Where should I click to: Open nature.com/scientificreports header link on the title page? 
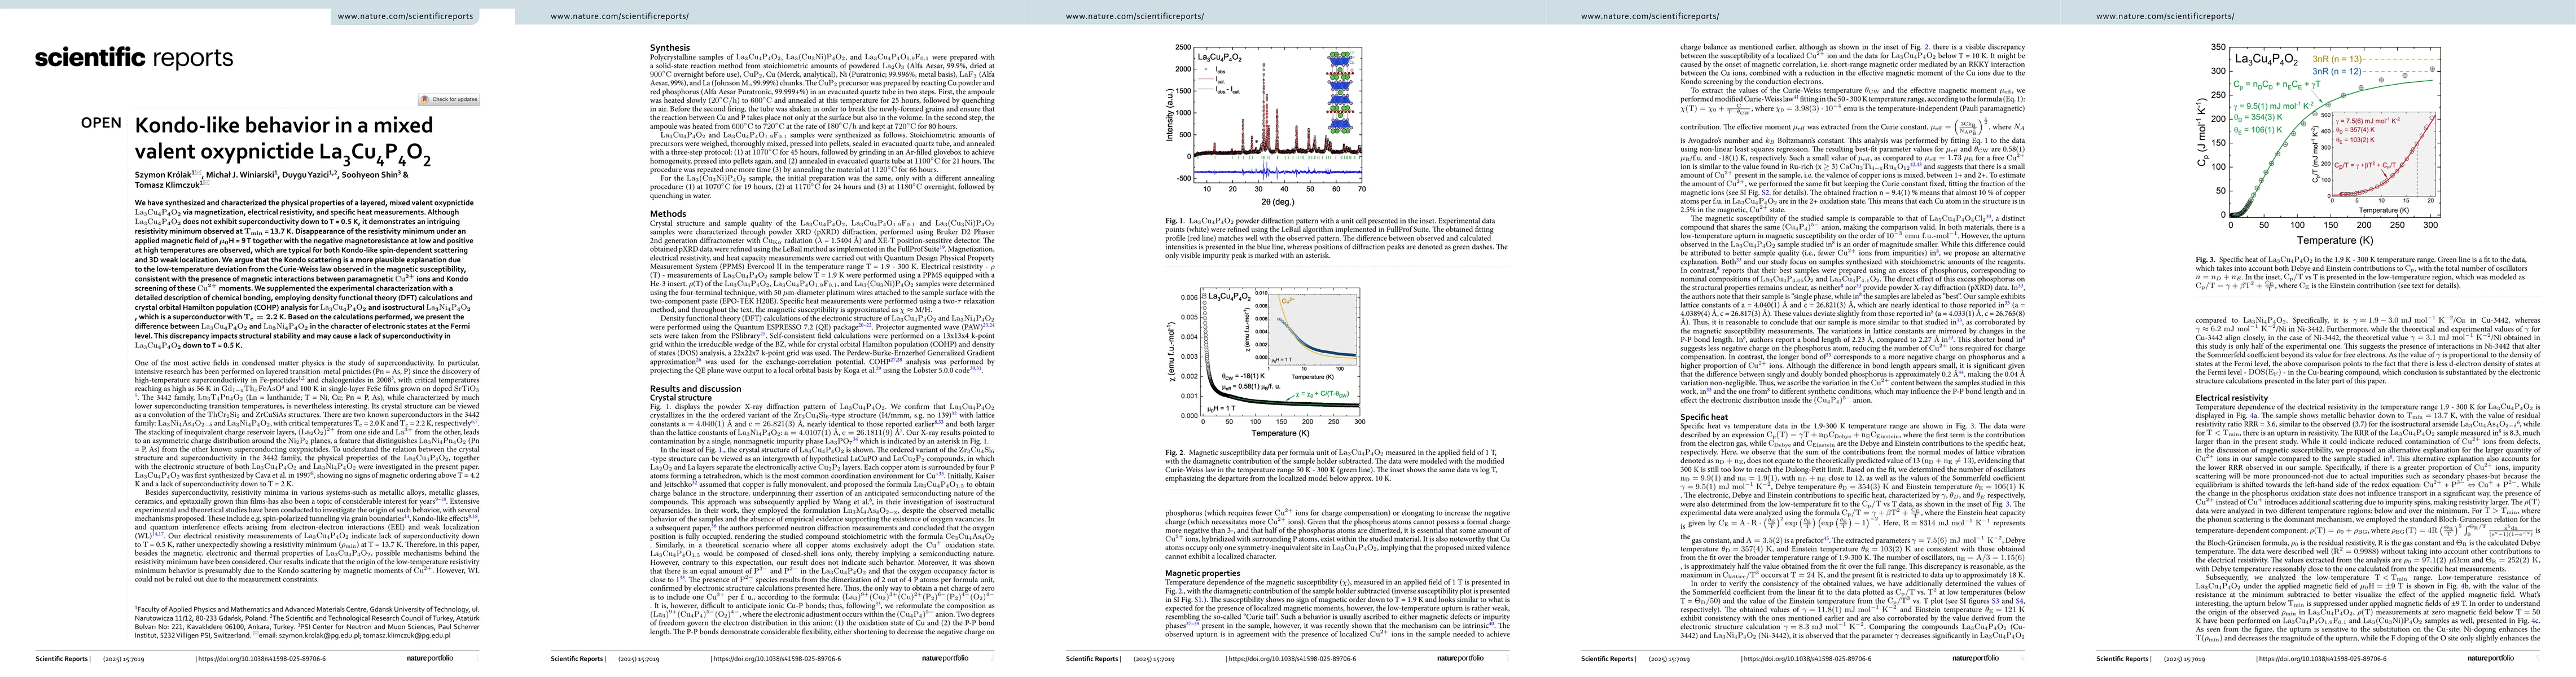pyautogui.click(x=407, y=16)
